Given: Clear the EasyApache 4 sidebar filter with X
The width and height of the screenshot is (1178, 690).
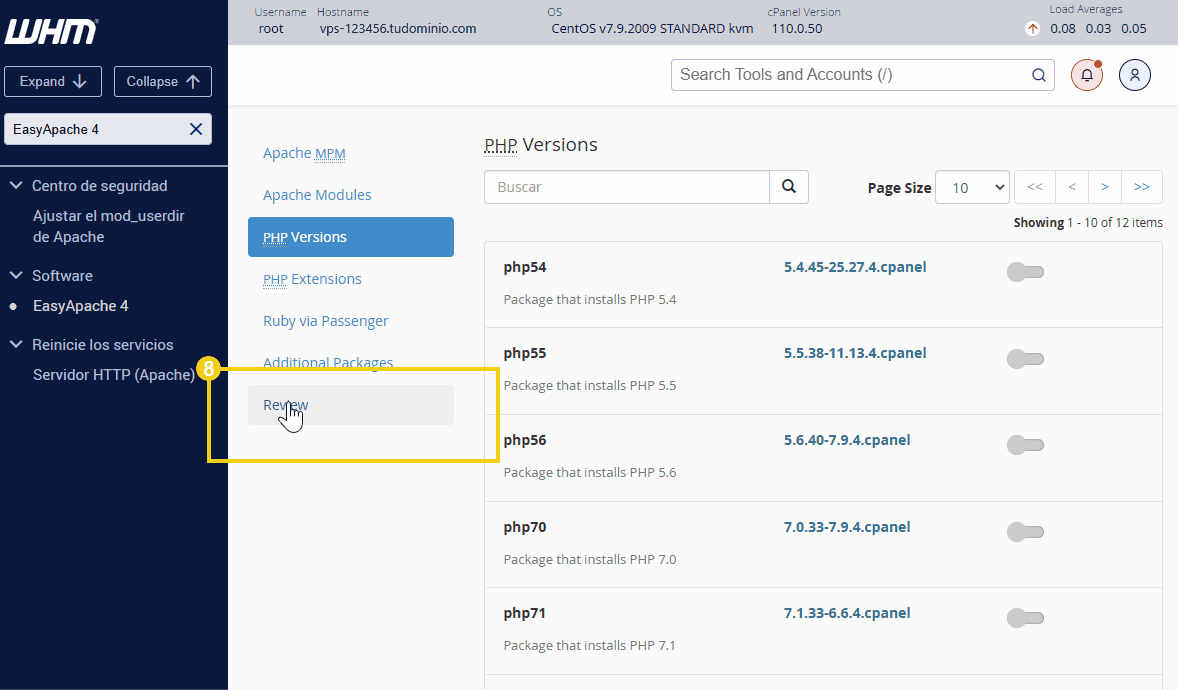Looking at the screenshot, I should click(196, 129).
